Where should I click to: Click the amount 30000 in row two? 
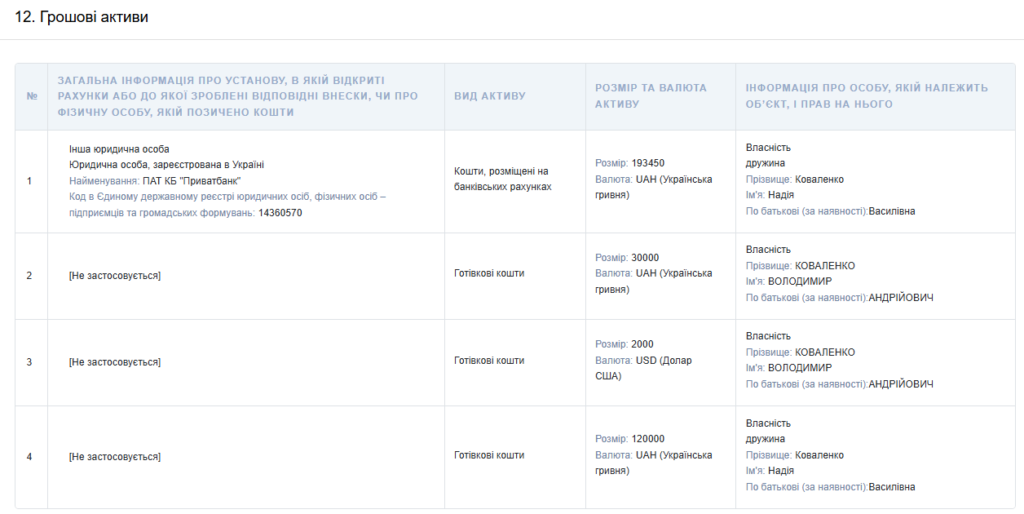(645, 257)
